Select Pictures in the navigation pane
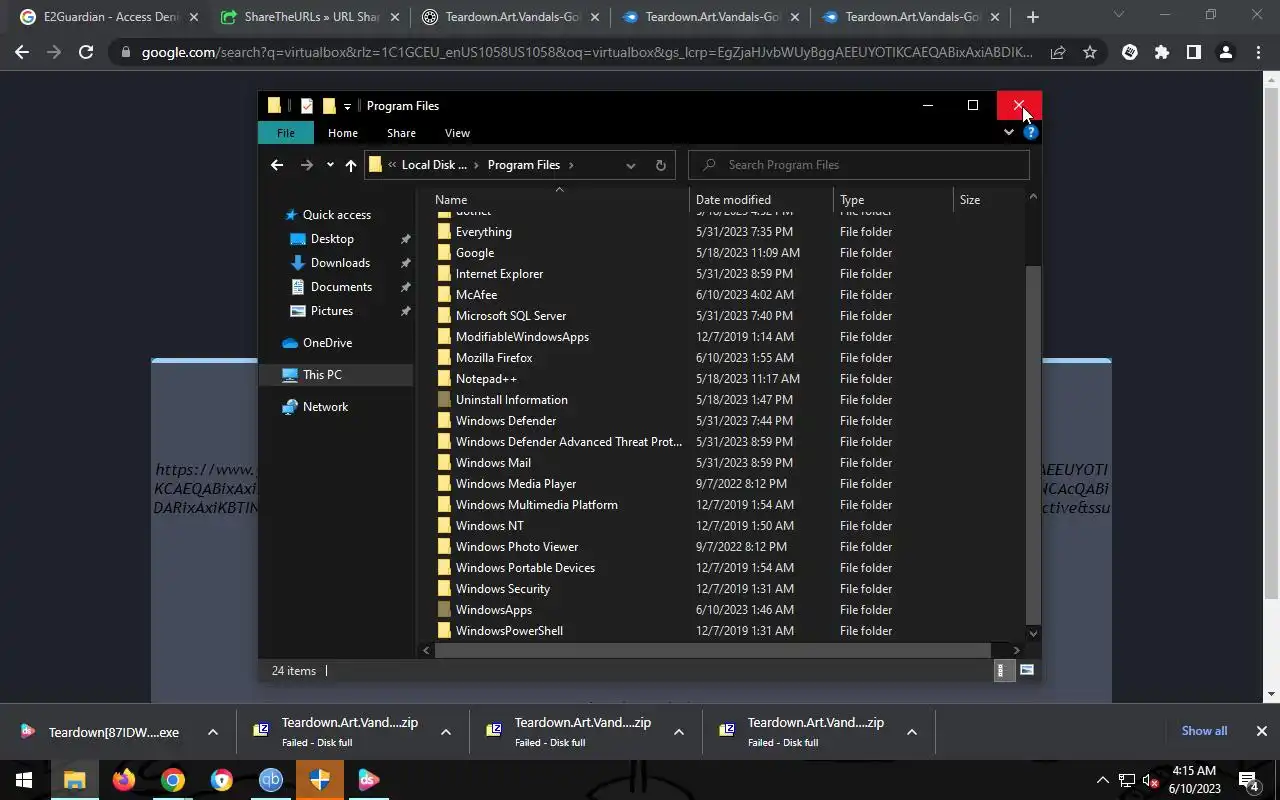 click(332, 311)
